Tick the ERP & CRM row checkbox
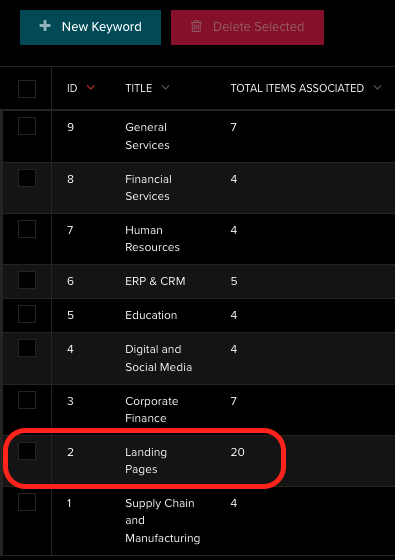 [x=27, y=280]
